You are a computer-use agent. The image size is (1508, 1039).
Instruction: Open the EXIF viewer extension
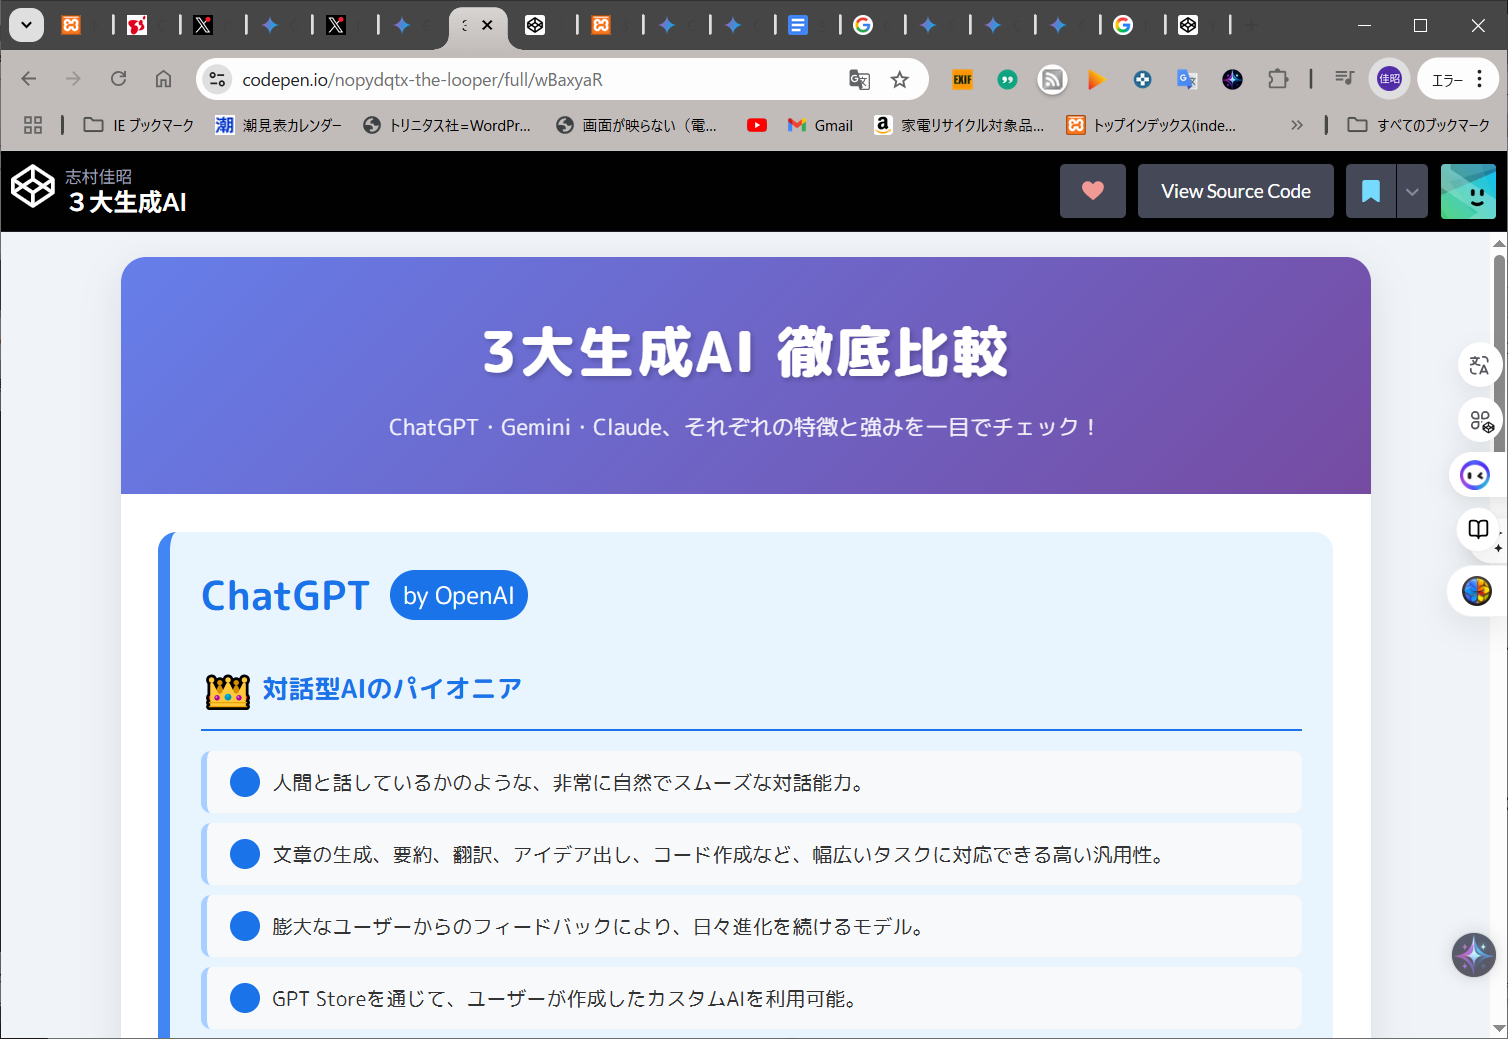[962, 79]
